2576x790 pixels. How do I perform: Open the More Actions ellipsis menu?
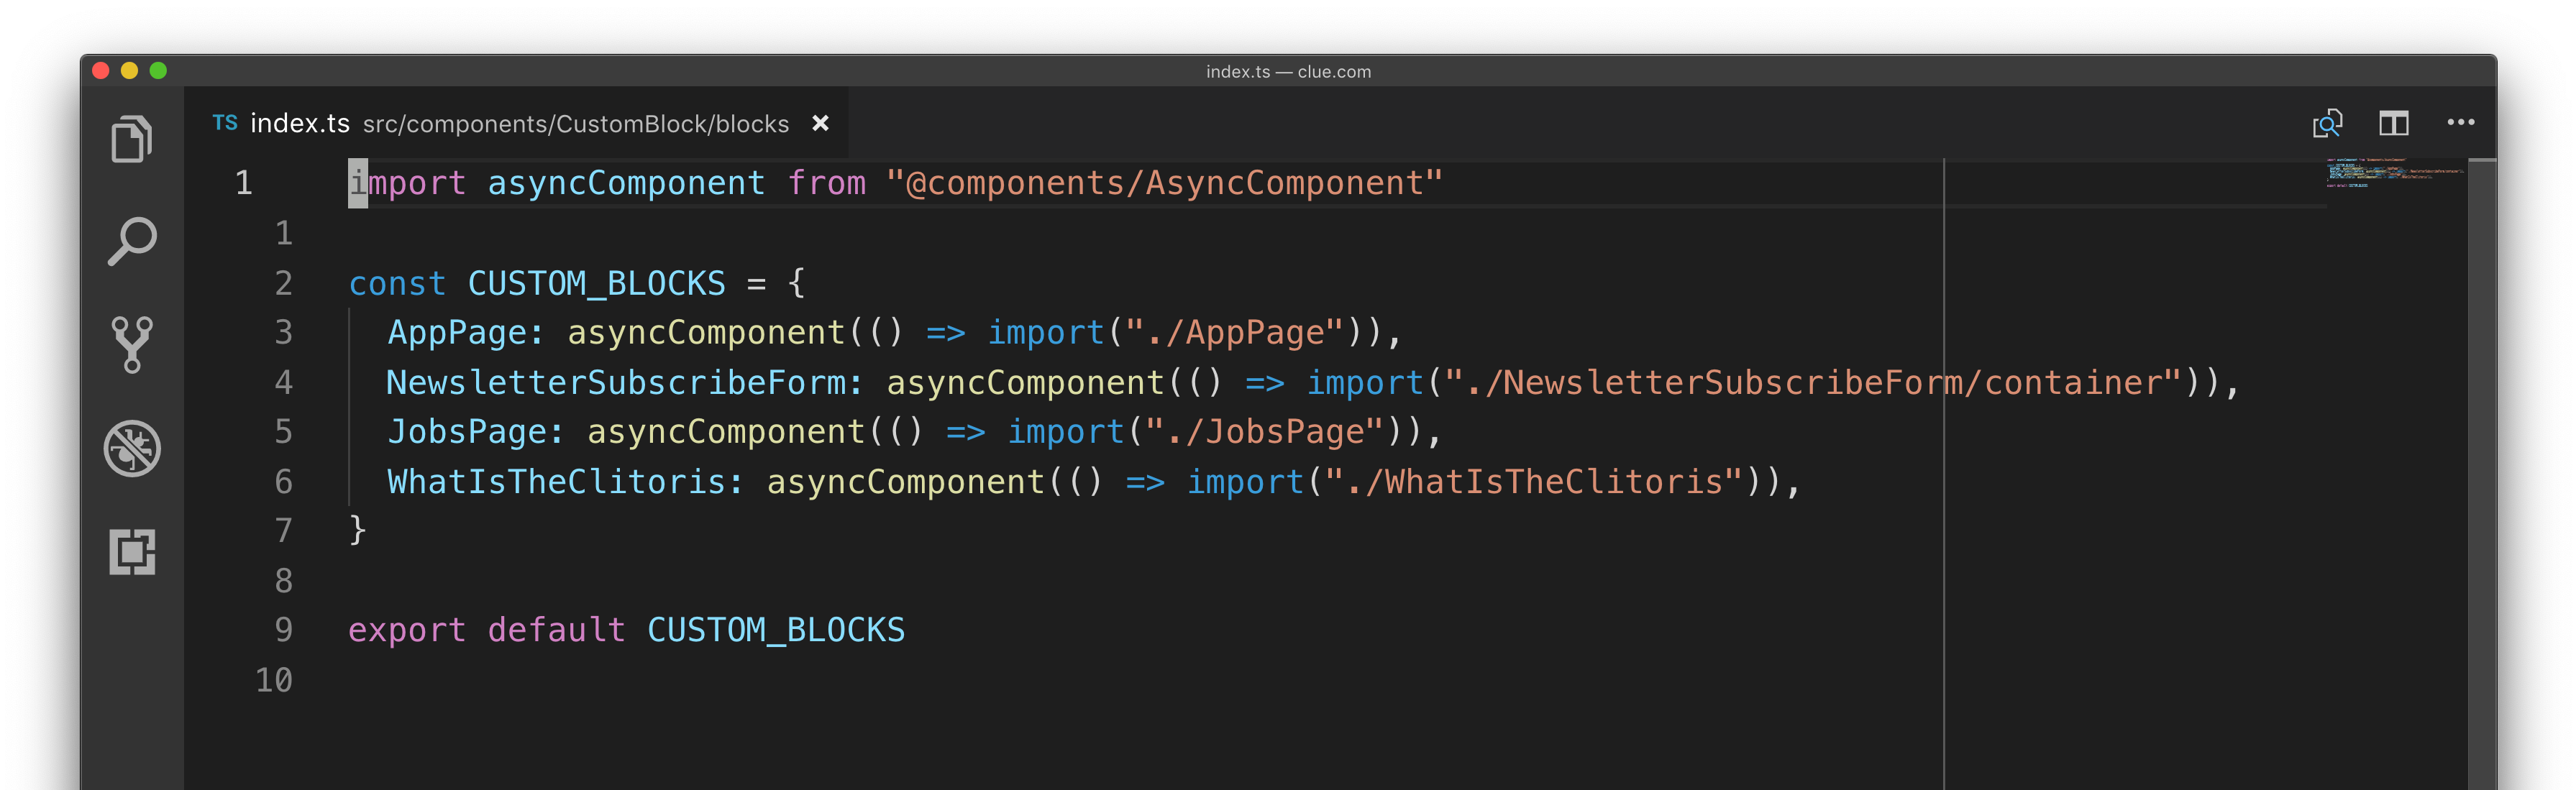pos(2460,123)
